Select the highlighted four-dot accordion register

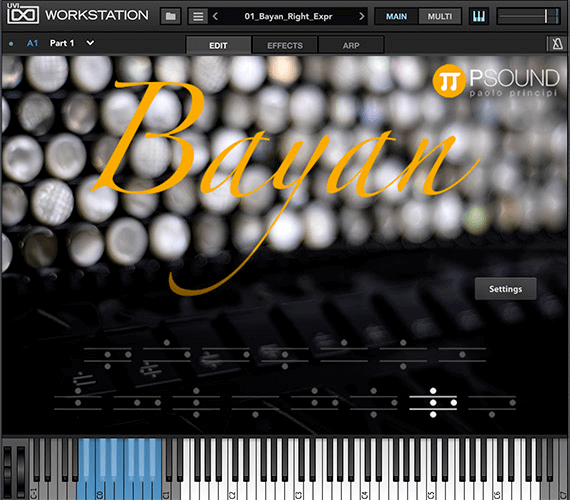click(x=433, y=403)
